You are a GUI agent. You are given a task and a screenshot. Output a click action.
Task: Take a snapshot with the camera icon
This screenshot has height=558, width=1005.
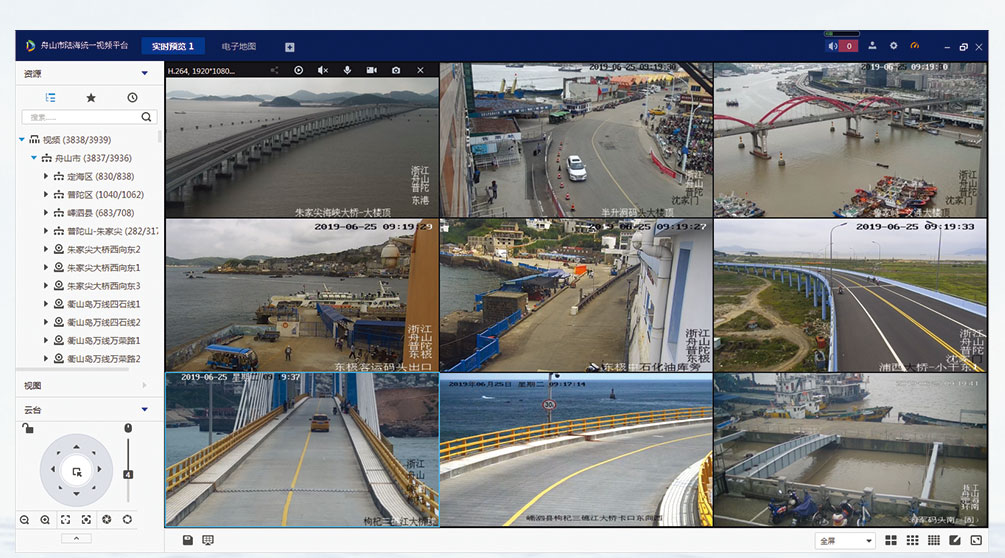(396, 71)
